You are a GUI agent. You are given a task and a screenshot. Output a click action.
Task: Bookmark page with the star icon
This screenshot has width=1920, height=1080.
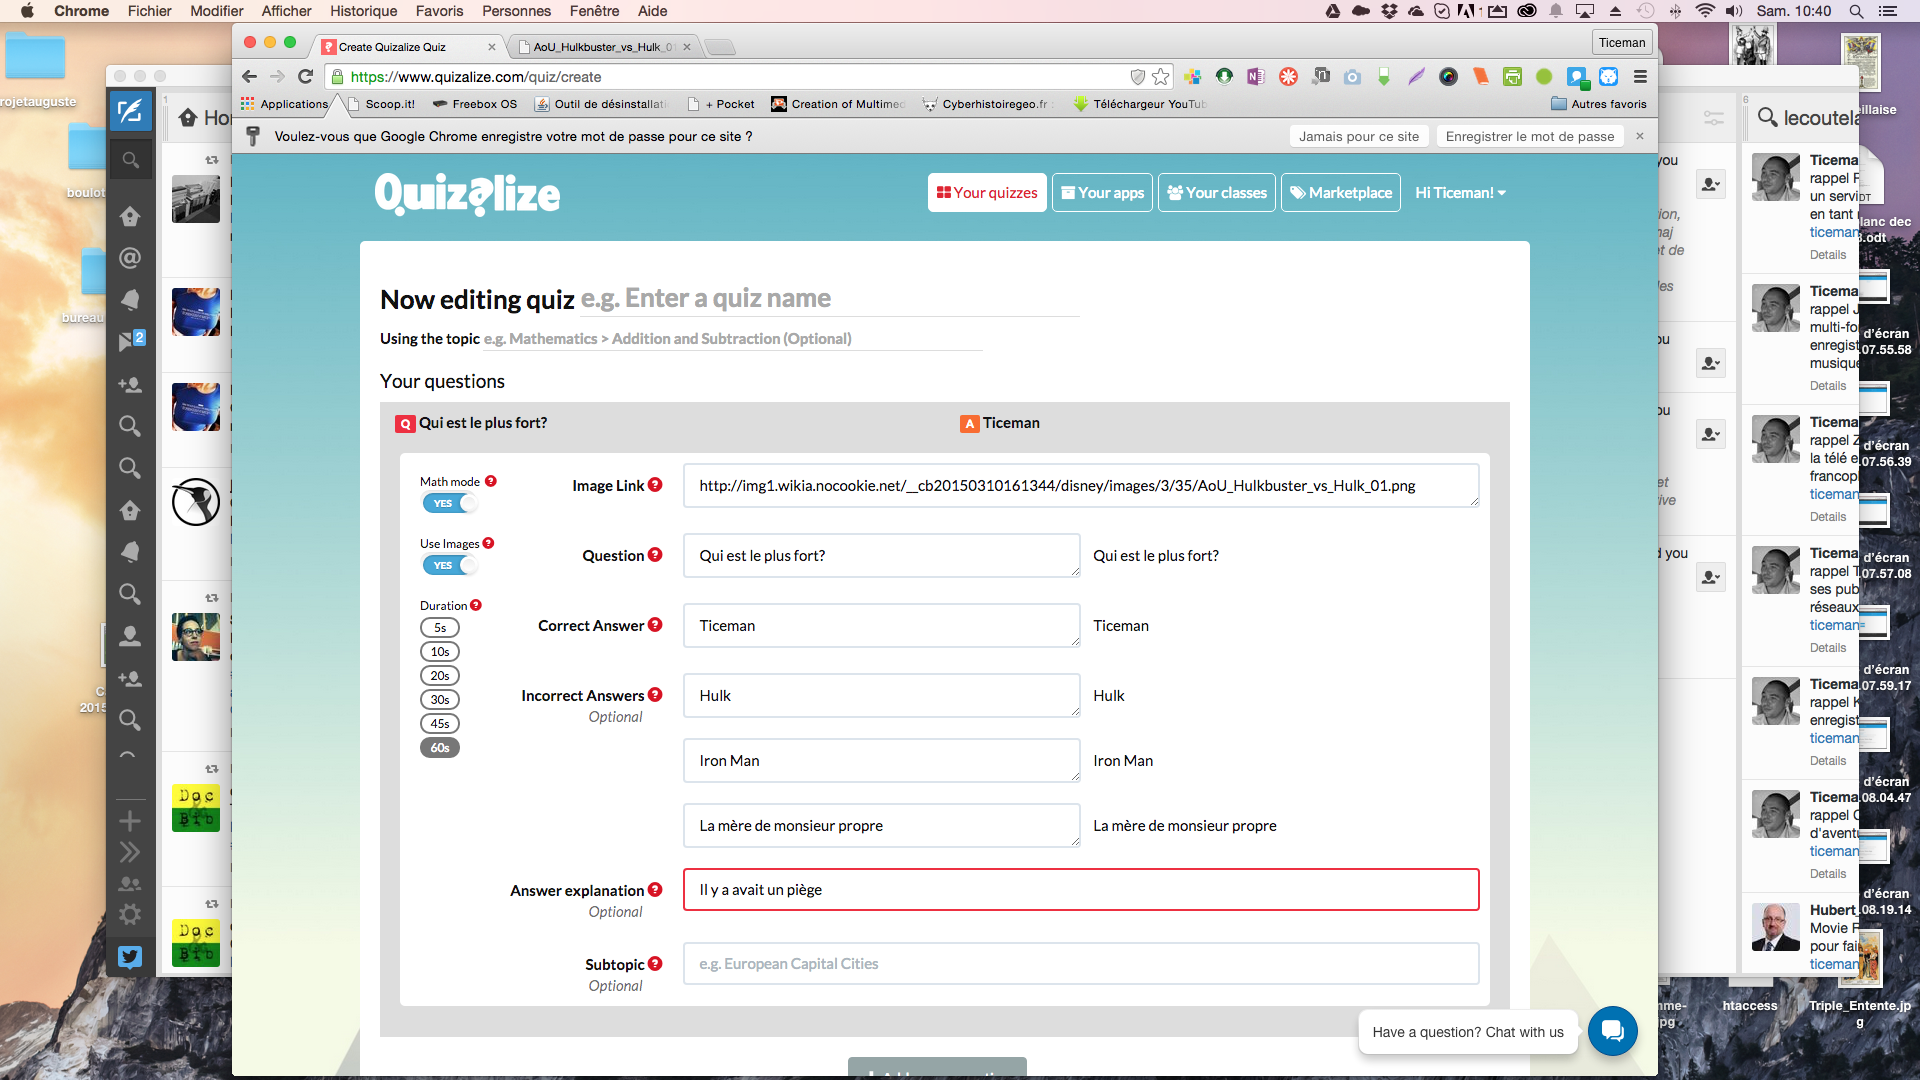[x=1160, y=77]
